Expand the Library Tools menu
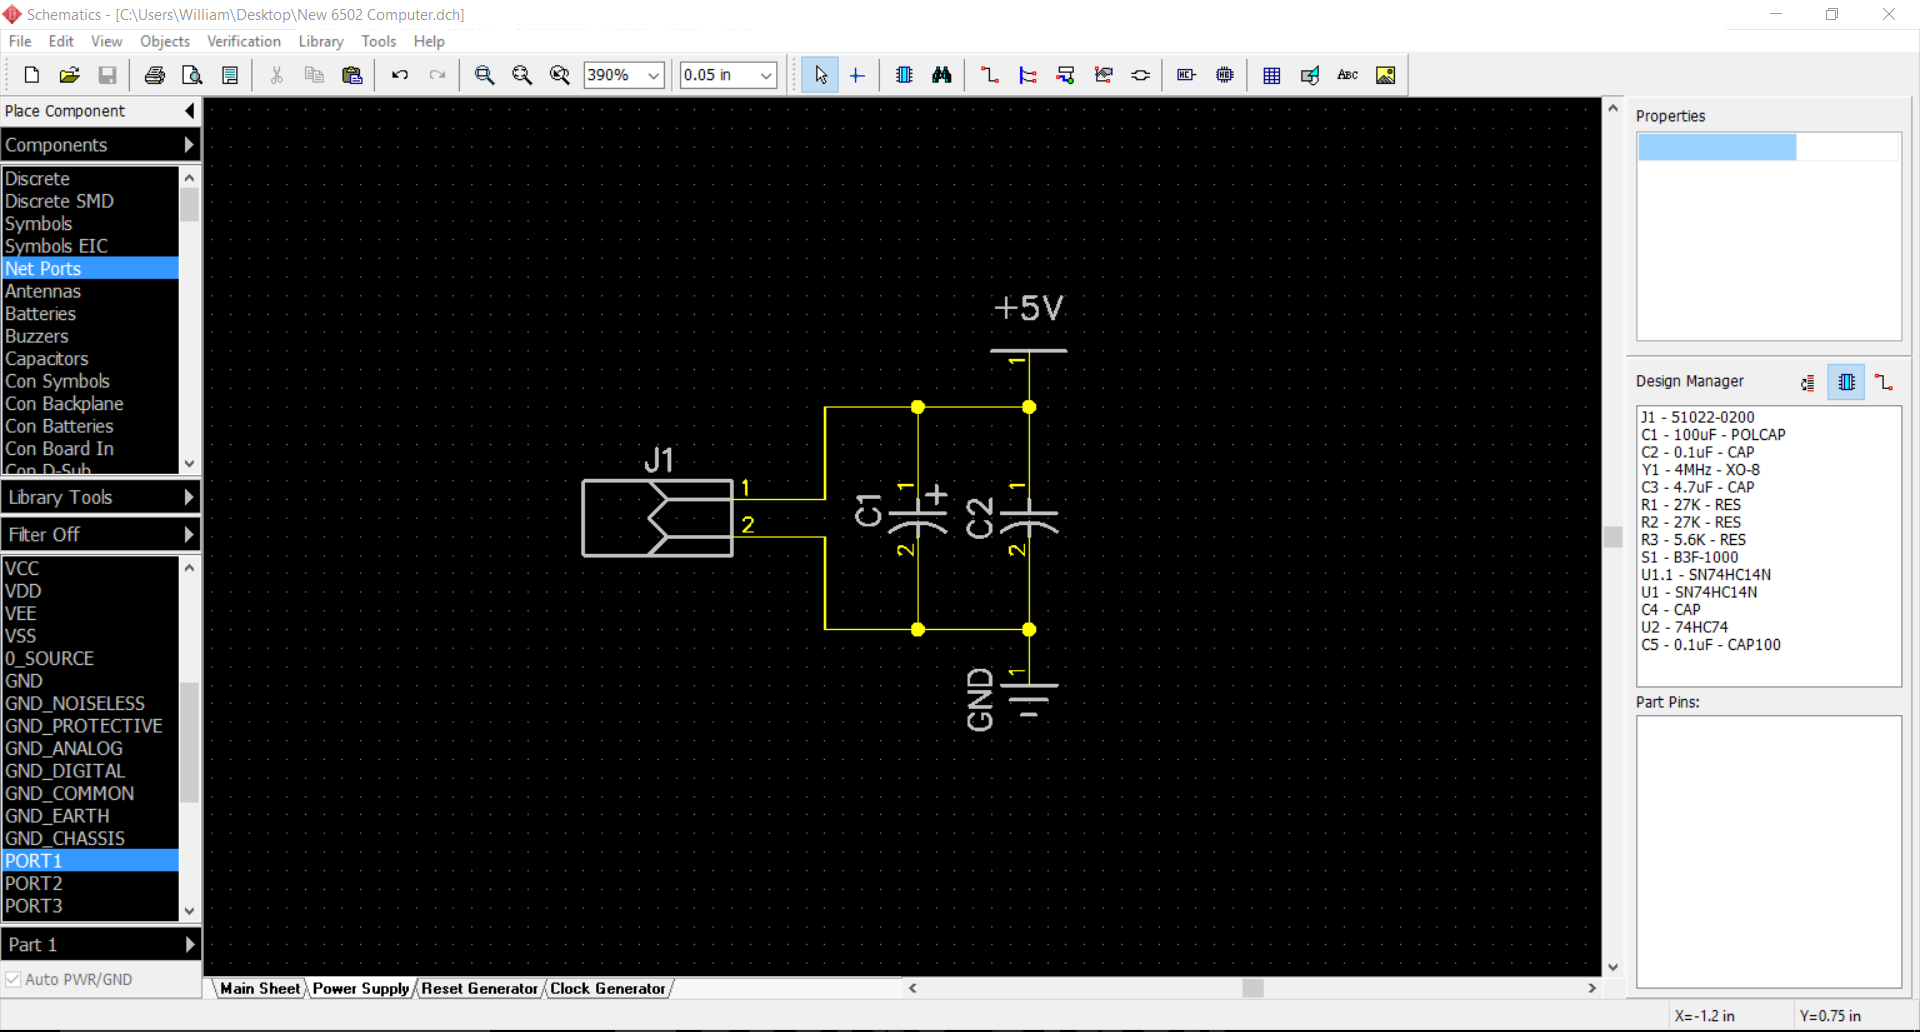Screen dimensions: 1920x1032 pos(100,497)
